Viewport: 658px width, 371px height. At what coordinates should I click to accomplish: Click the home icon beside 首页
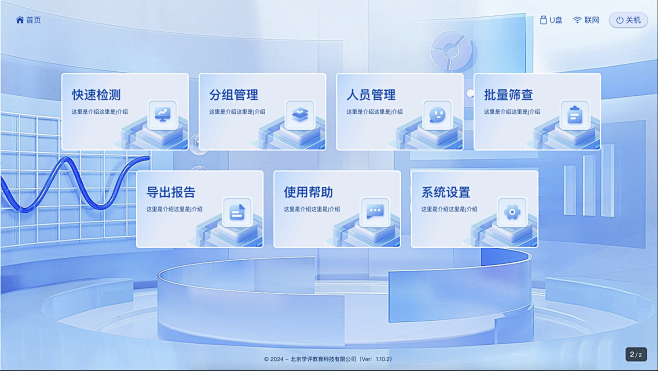tap(20, 20)
